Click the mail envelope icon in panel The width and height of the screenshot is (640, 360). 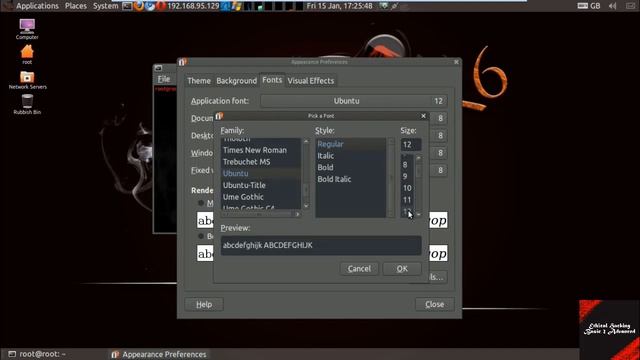pos(631,6)
